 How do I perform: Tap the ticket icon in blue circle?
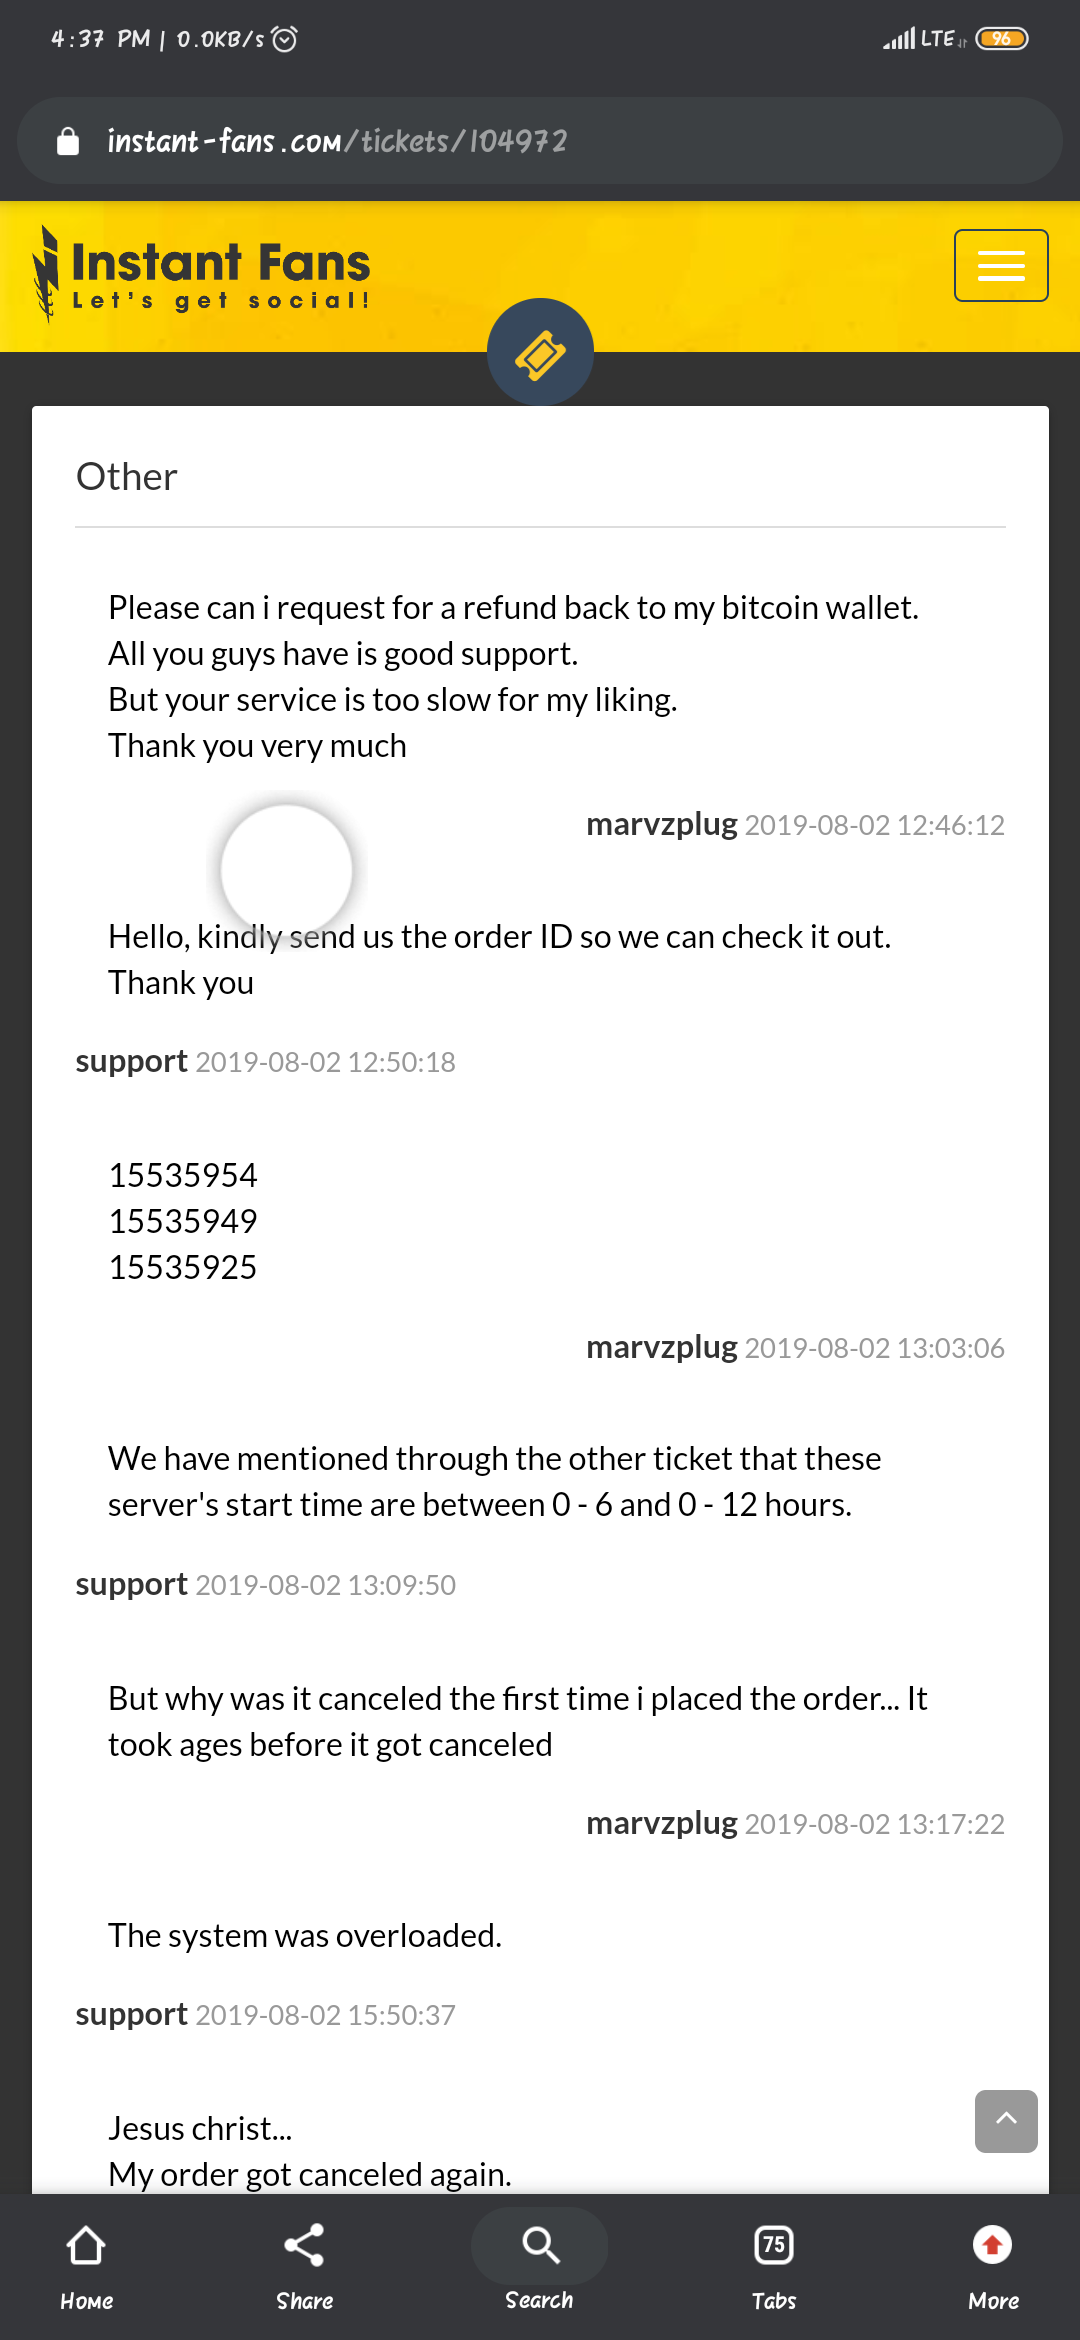click(x=540, y=352)
